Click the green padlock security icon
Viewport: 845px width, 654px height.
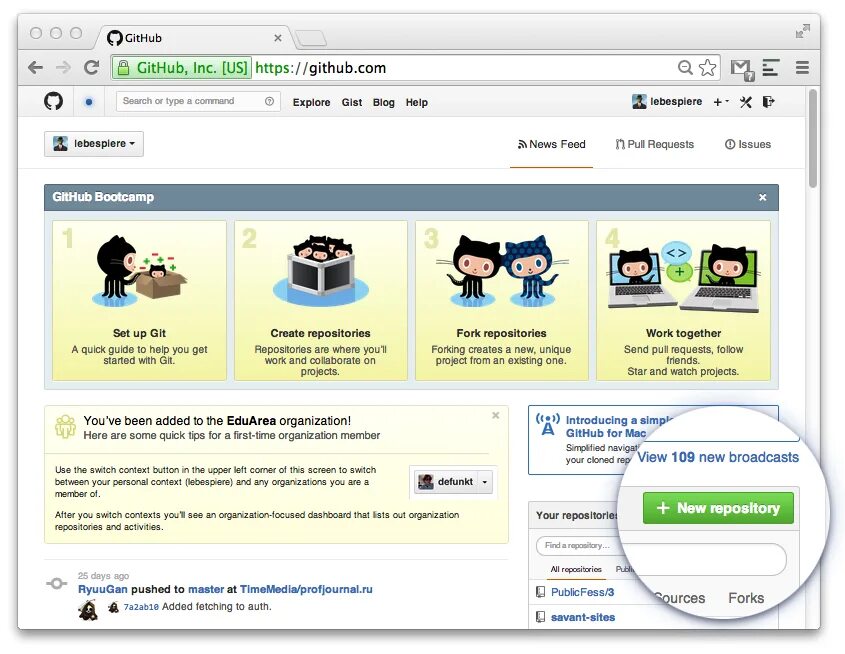coord(123,68)
